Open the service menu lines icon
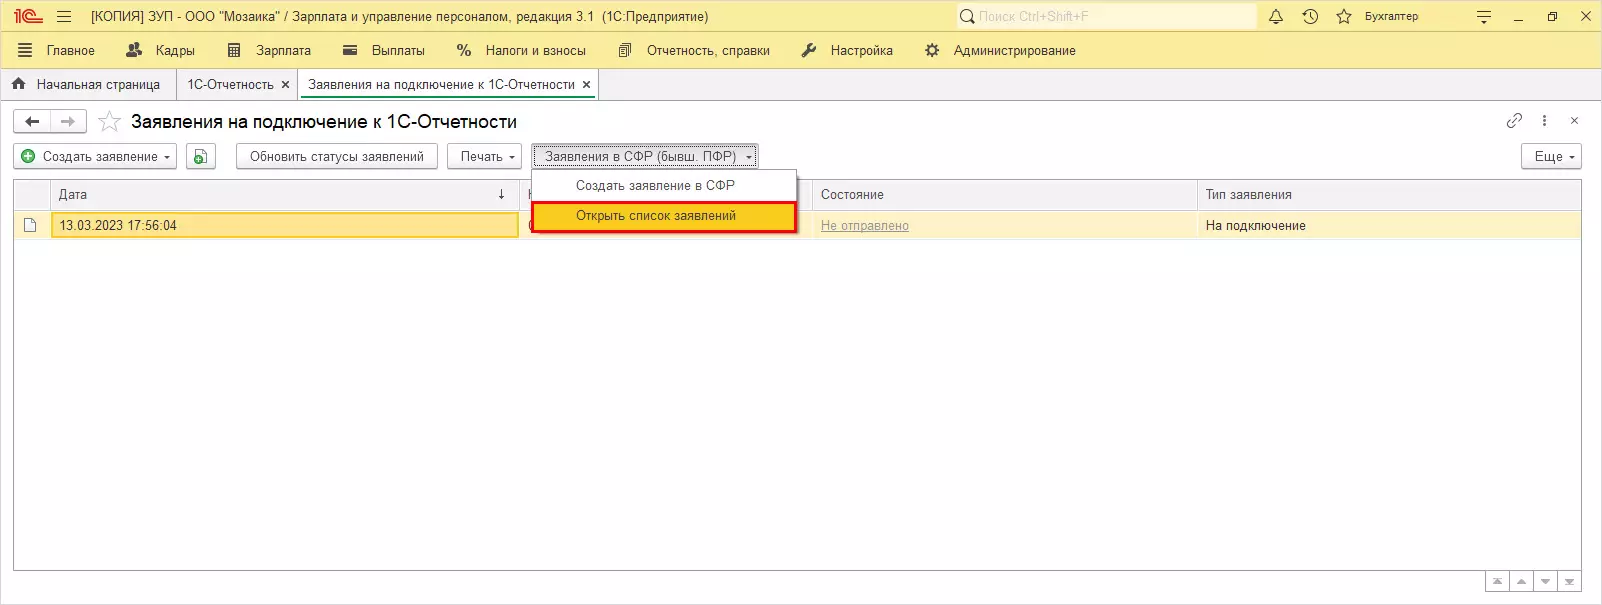The height and width of the screenshot is (605, 1602). click(1484, 17)
